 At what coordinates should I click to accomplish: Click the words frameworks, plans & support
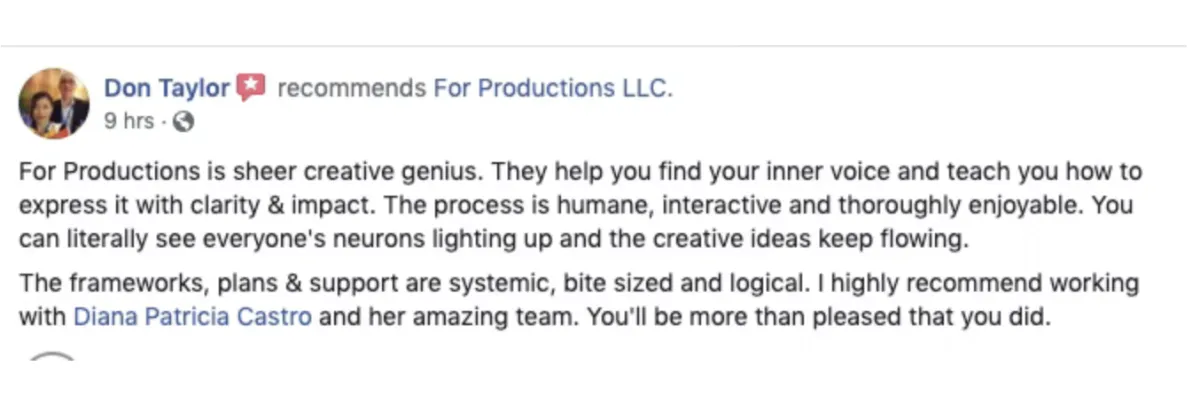[x=237, y=283]
